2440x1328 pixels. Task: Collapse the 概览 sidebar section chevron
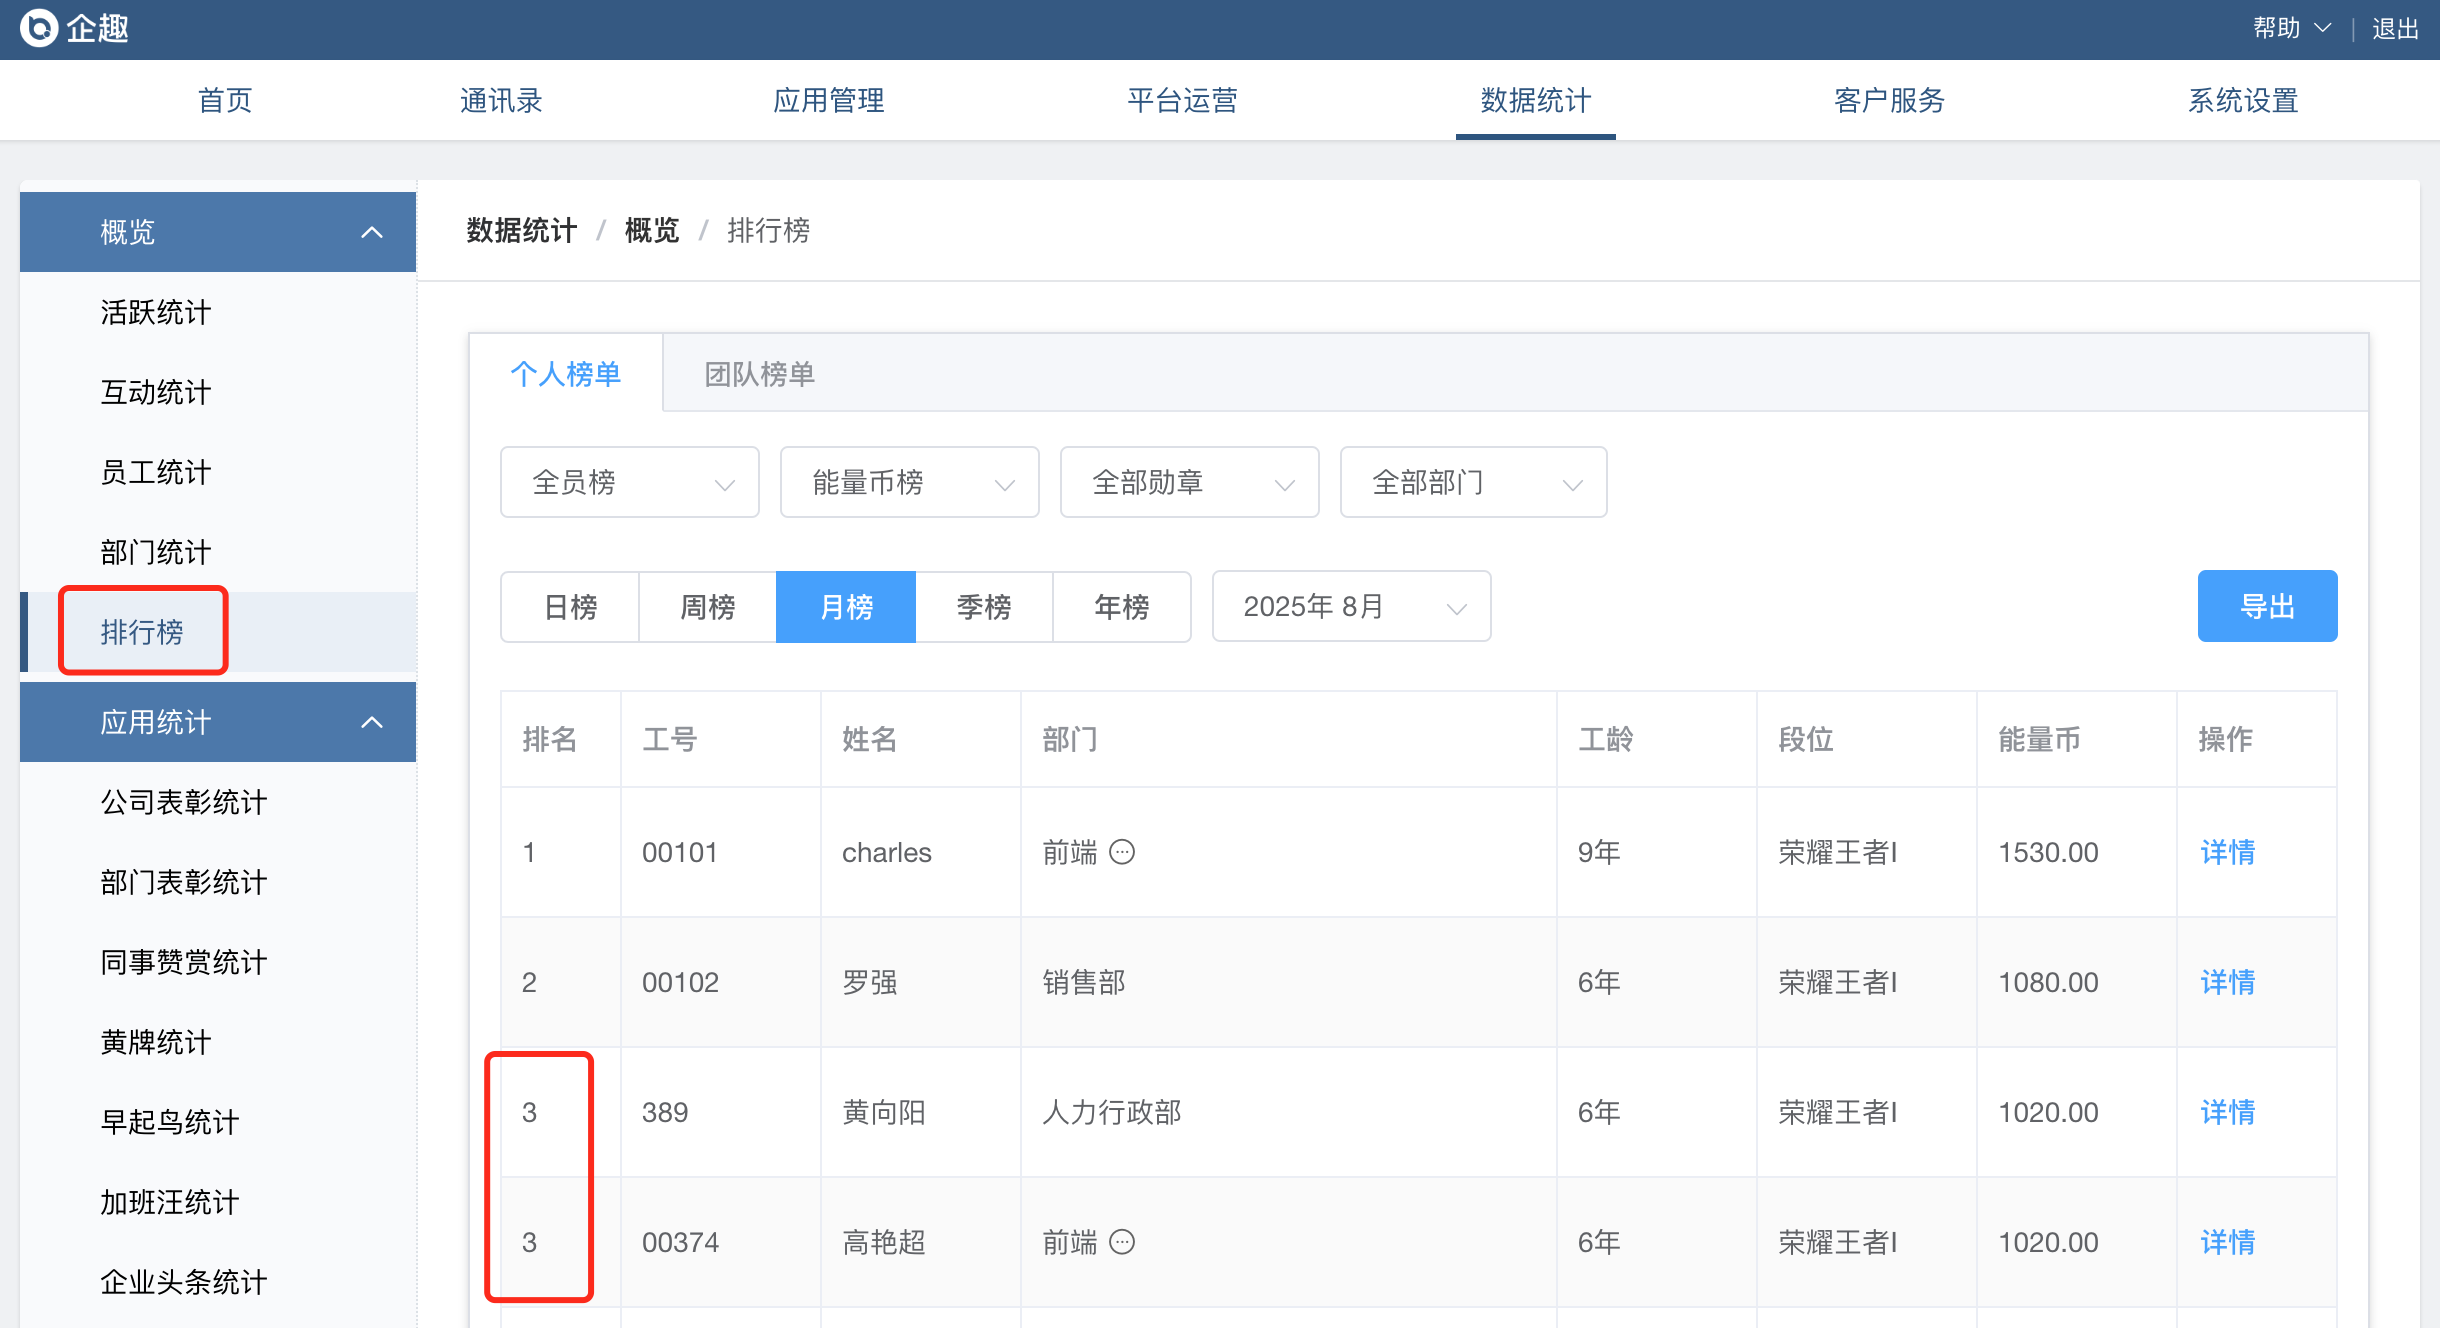coord(372,232)
